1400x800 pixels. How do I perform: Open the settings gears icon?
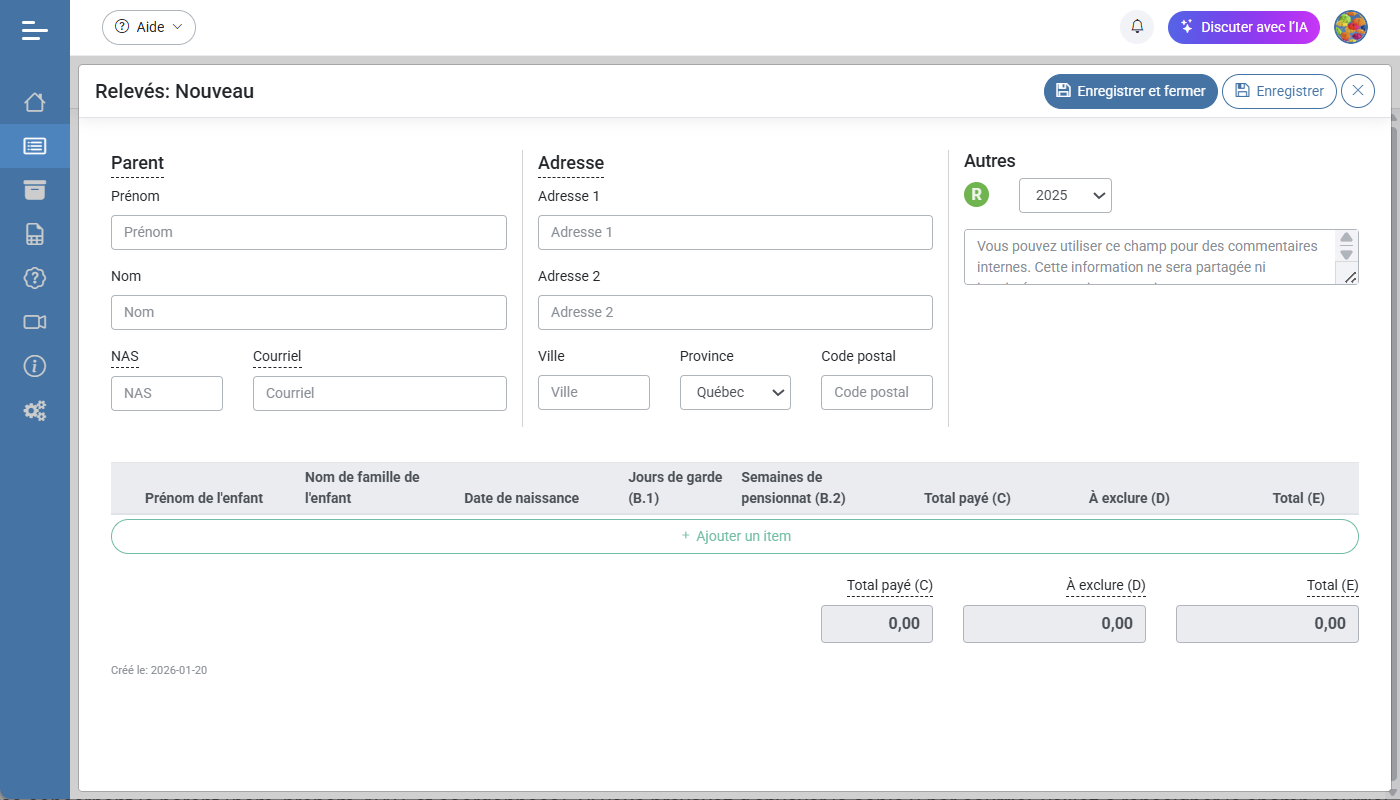(x=35, y=410)
